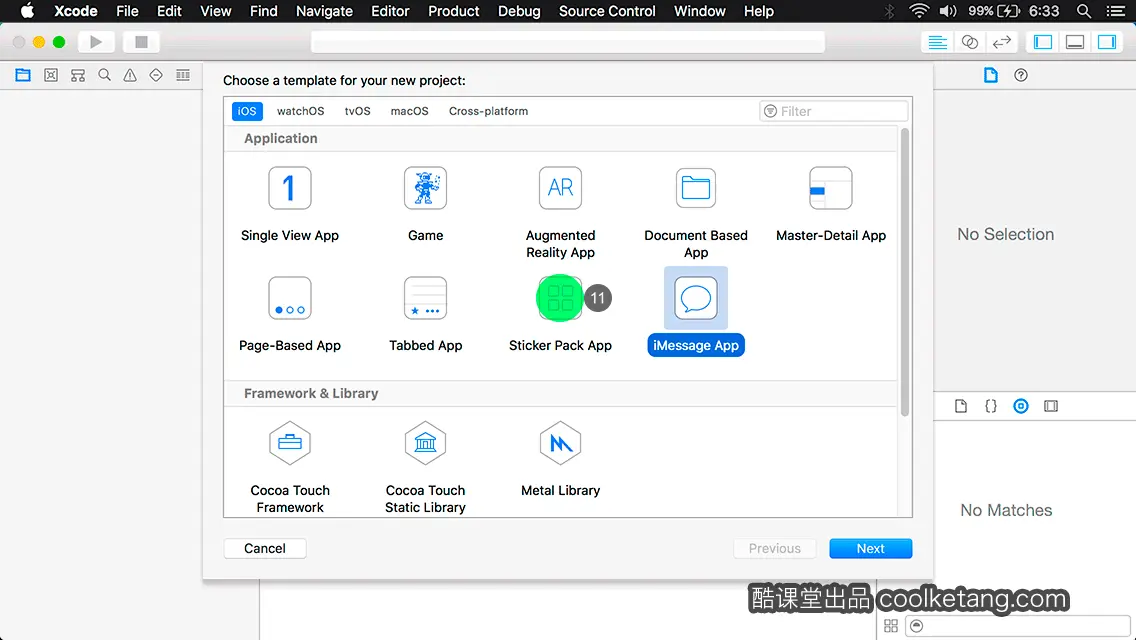Open the Find navigator
The height and width of the screenshot is (640, 1136).
(x=104, y=75)
